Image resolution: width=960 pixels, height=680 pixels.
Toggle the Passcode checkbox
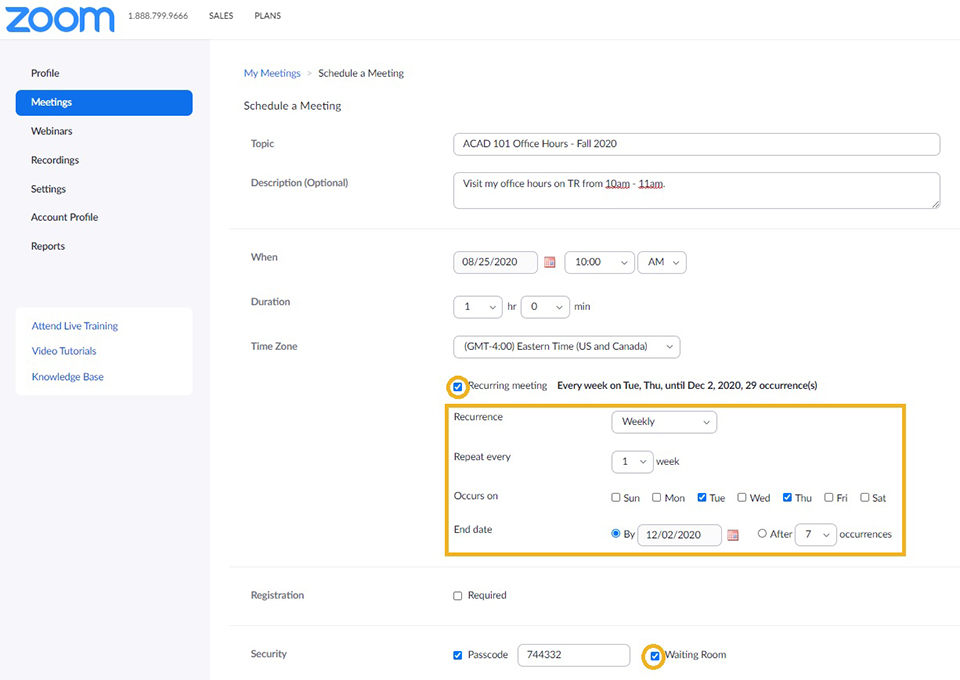457,655
